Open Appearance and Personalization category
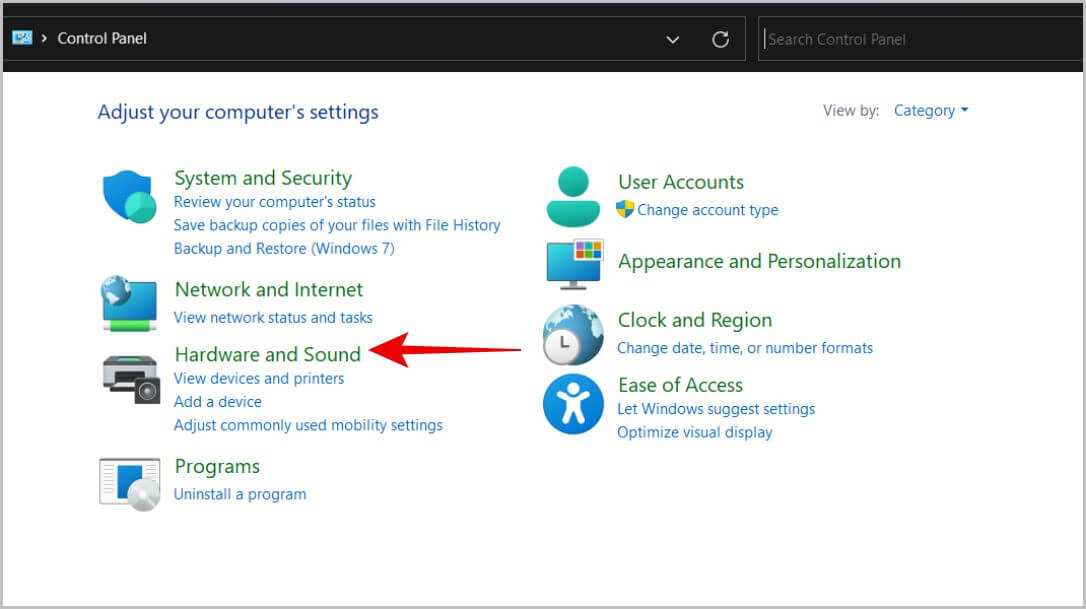Image resolution: width=1086 pixels, height=609 pixels. [x=759, y=261]
